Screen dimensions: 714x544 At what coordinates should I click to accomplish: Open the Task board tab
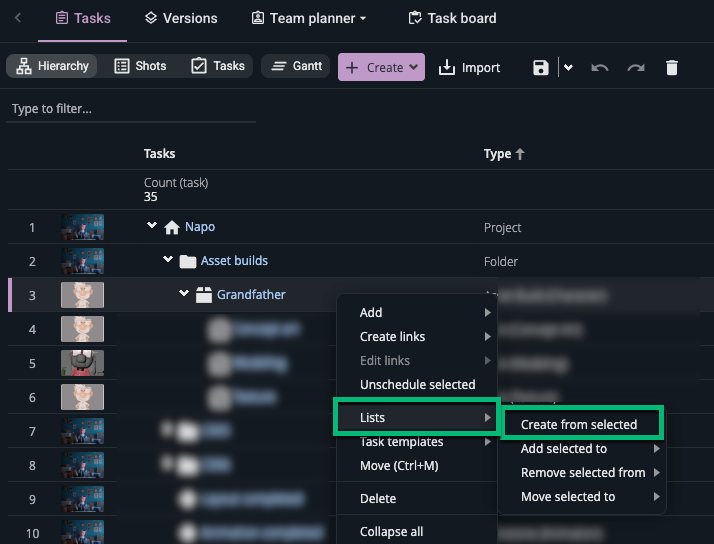pos(452,18)
